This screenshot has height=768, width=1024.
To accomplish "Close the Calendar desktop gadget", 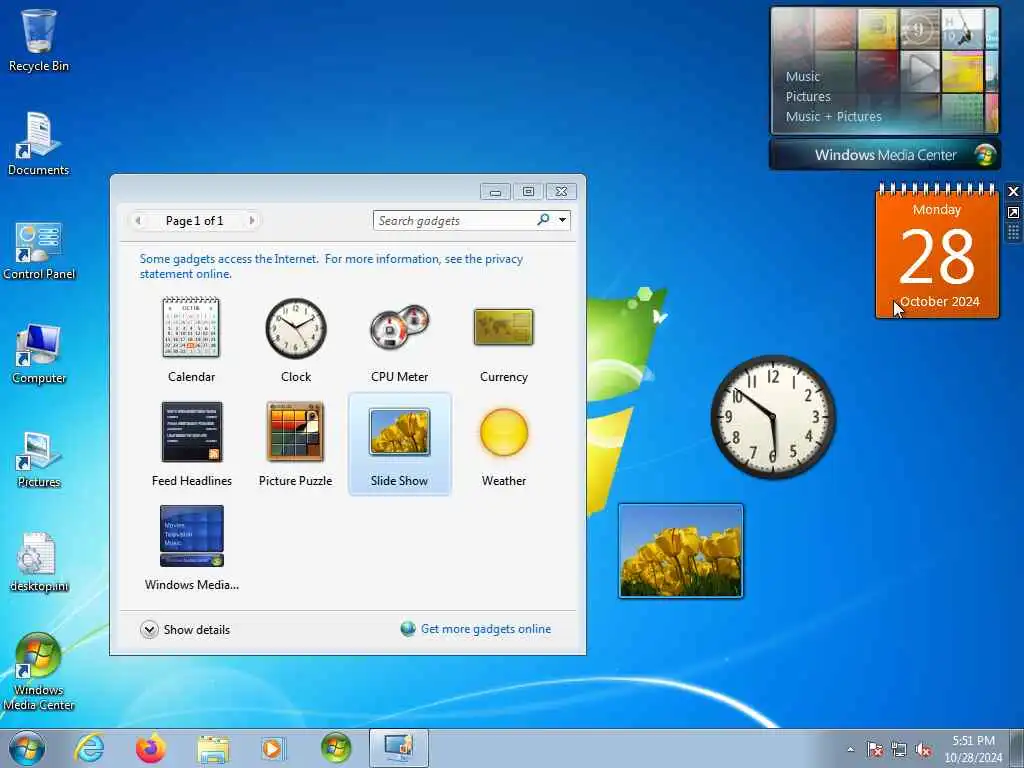I will [1014, 191].
